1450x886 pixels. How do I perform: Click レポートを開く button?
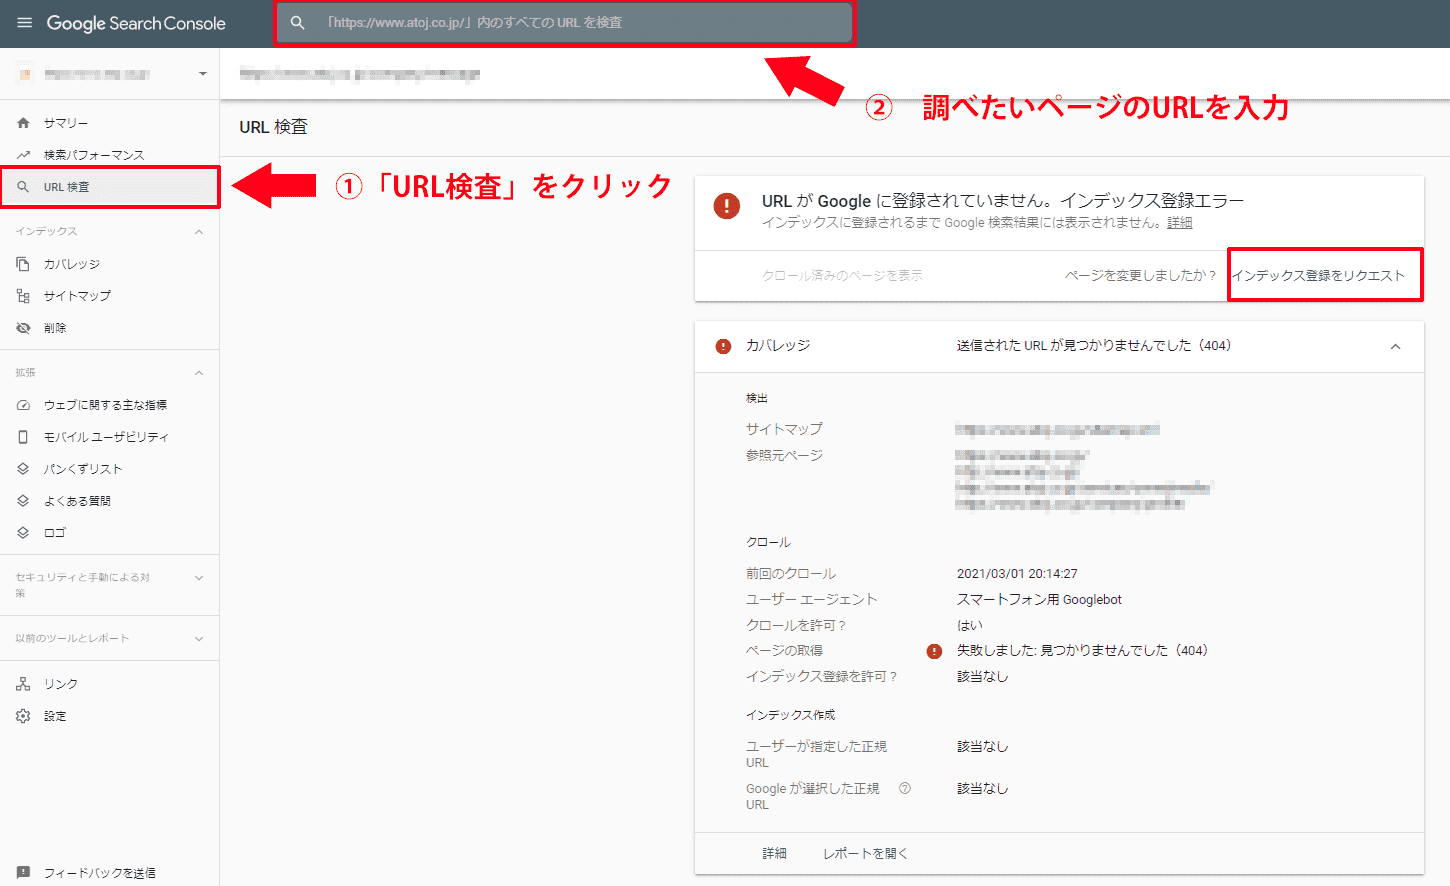tap(865, 853)
